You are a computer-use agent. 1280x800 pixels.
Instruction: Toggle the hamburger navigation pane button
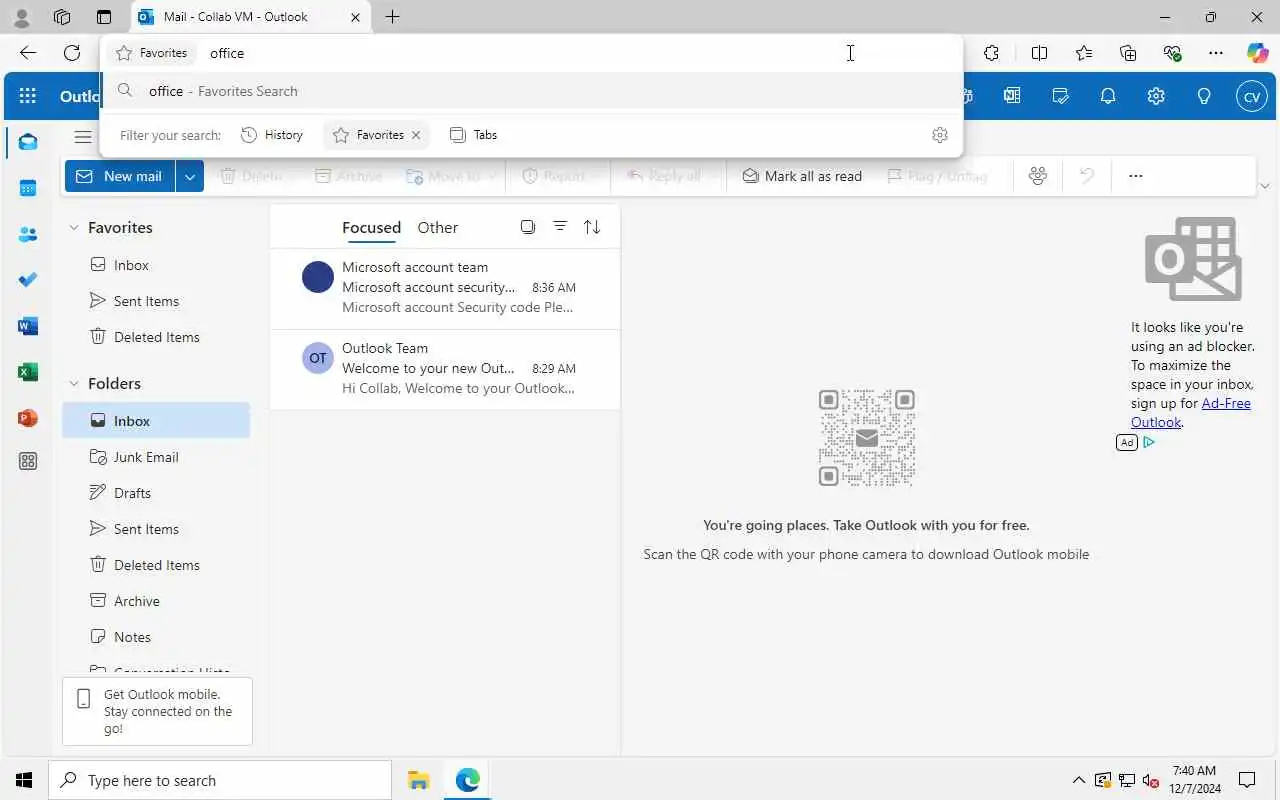click(83, 137)
